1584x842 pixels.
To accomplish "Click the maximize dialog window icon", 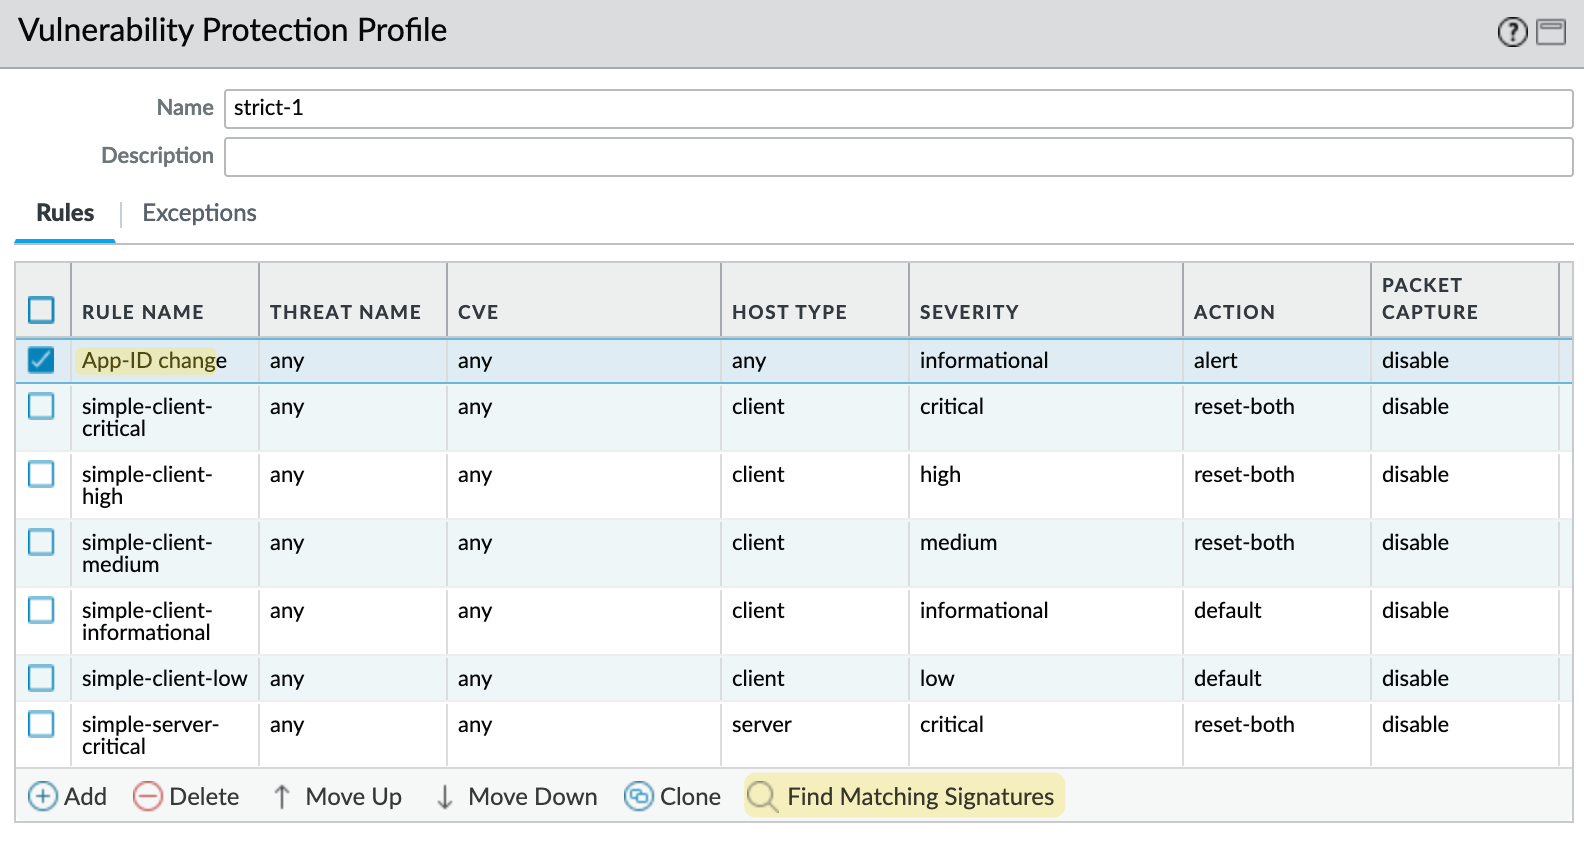I will (1551, 33).
